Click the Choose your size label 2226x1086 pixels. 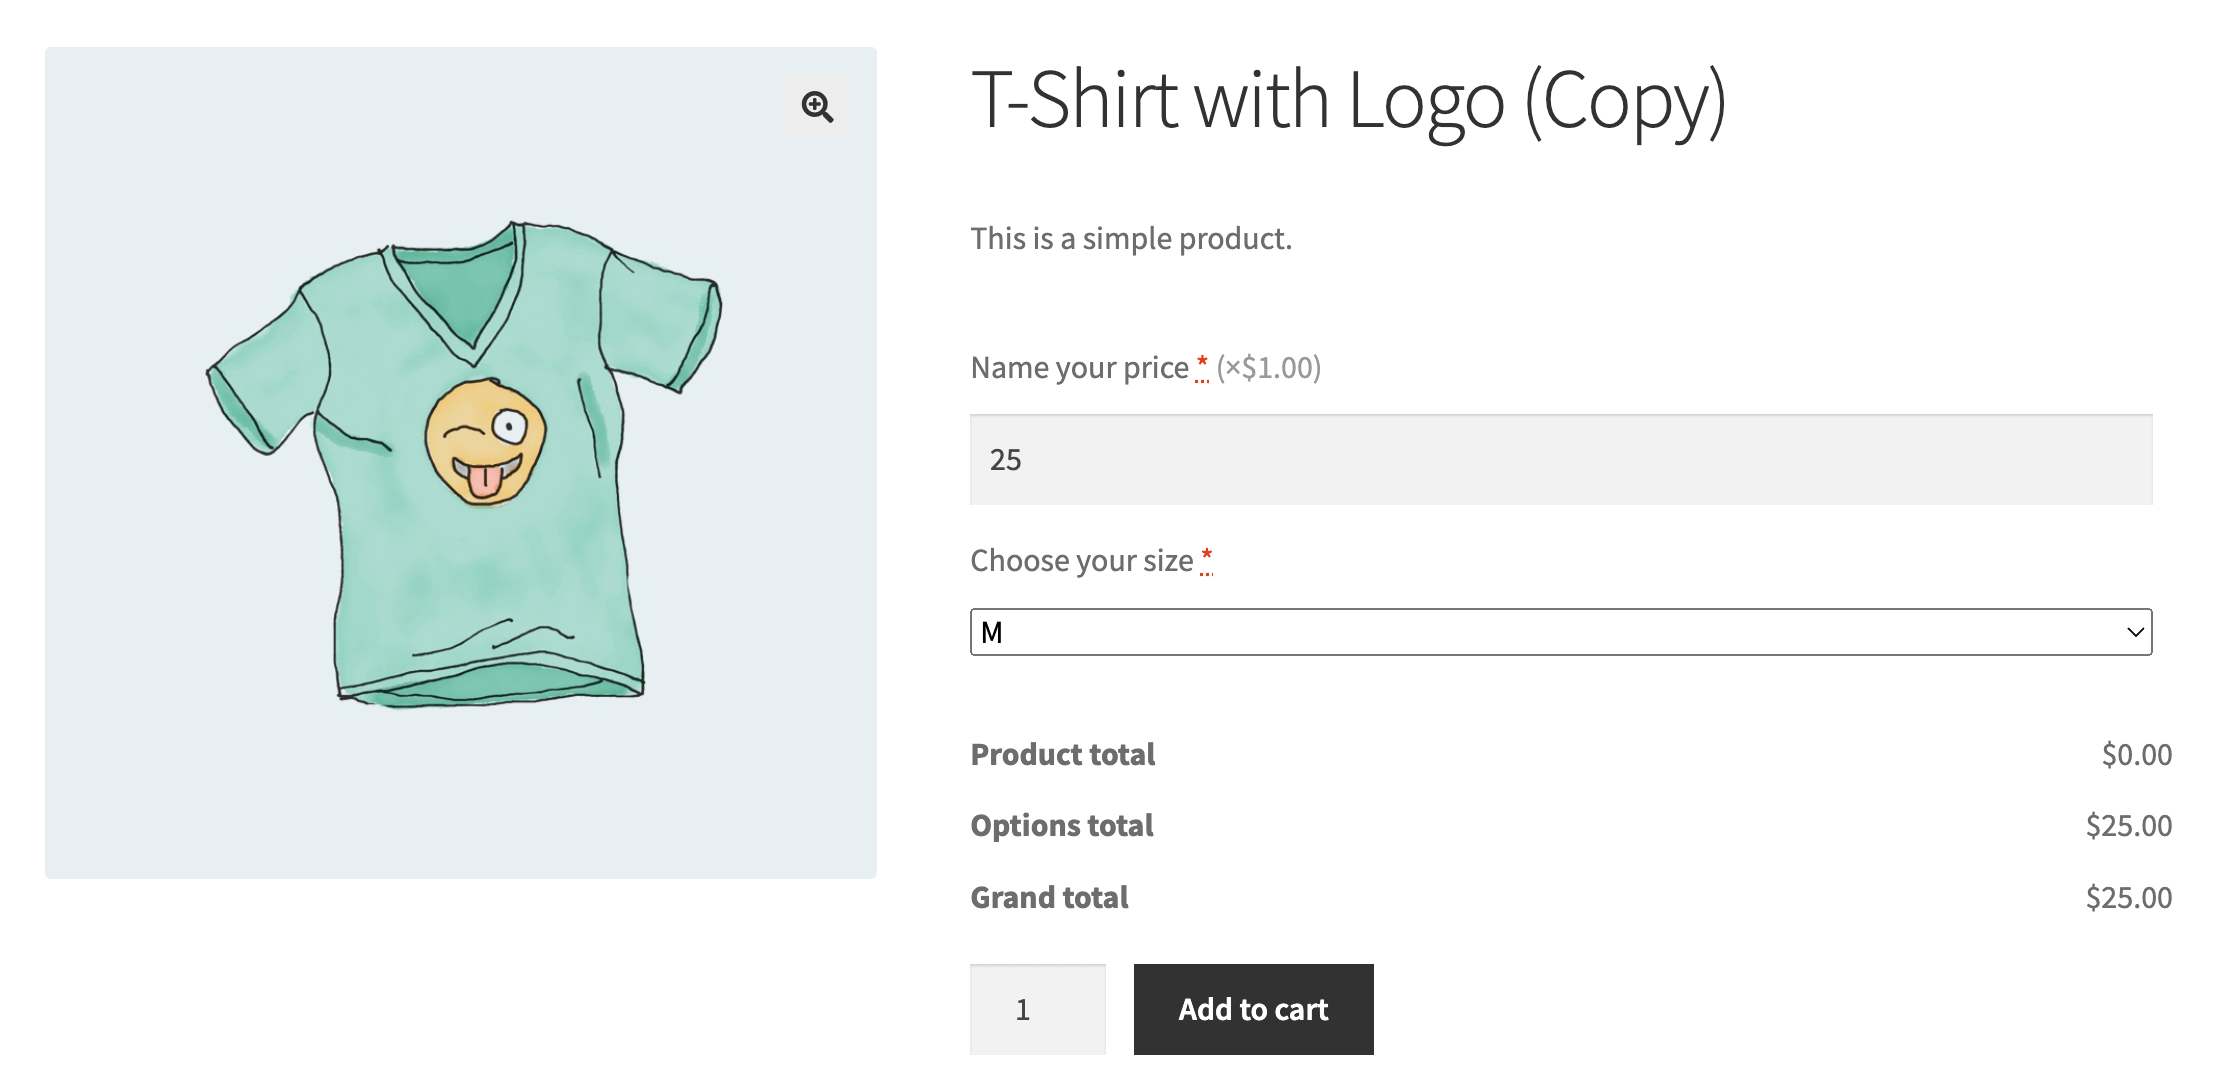click(1081, 561)
